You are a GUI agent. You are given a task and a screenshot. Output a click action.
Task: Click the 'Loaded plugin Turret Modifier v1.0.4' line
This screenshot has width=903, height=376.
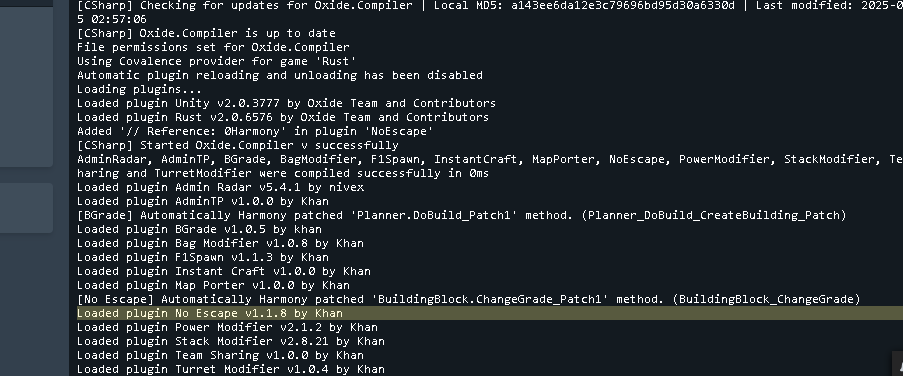(231, 369)
